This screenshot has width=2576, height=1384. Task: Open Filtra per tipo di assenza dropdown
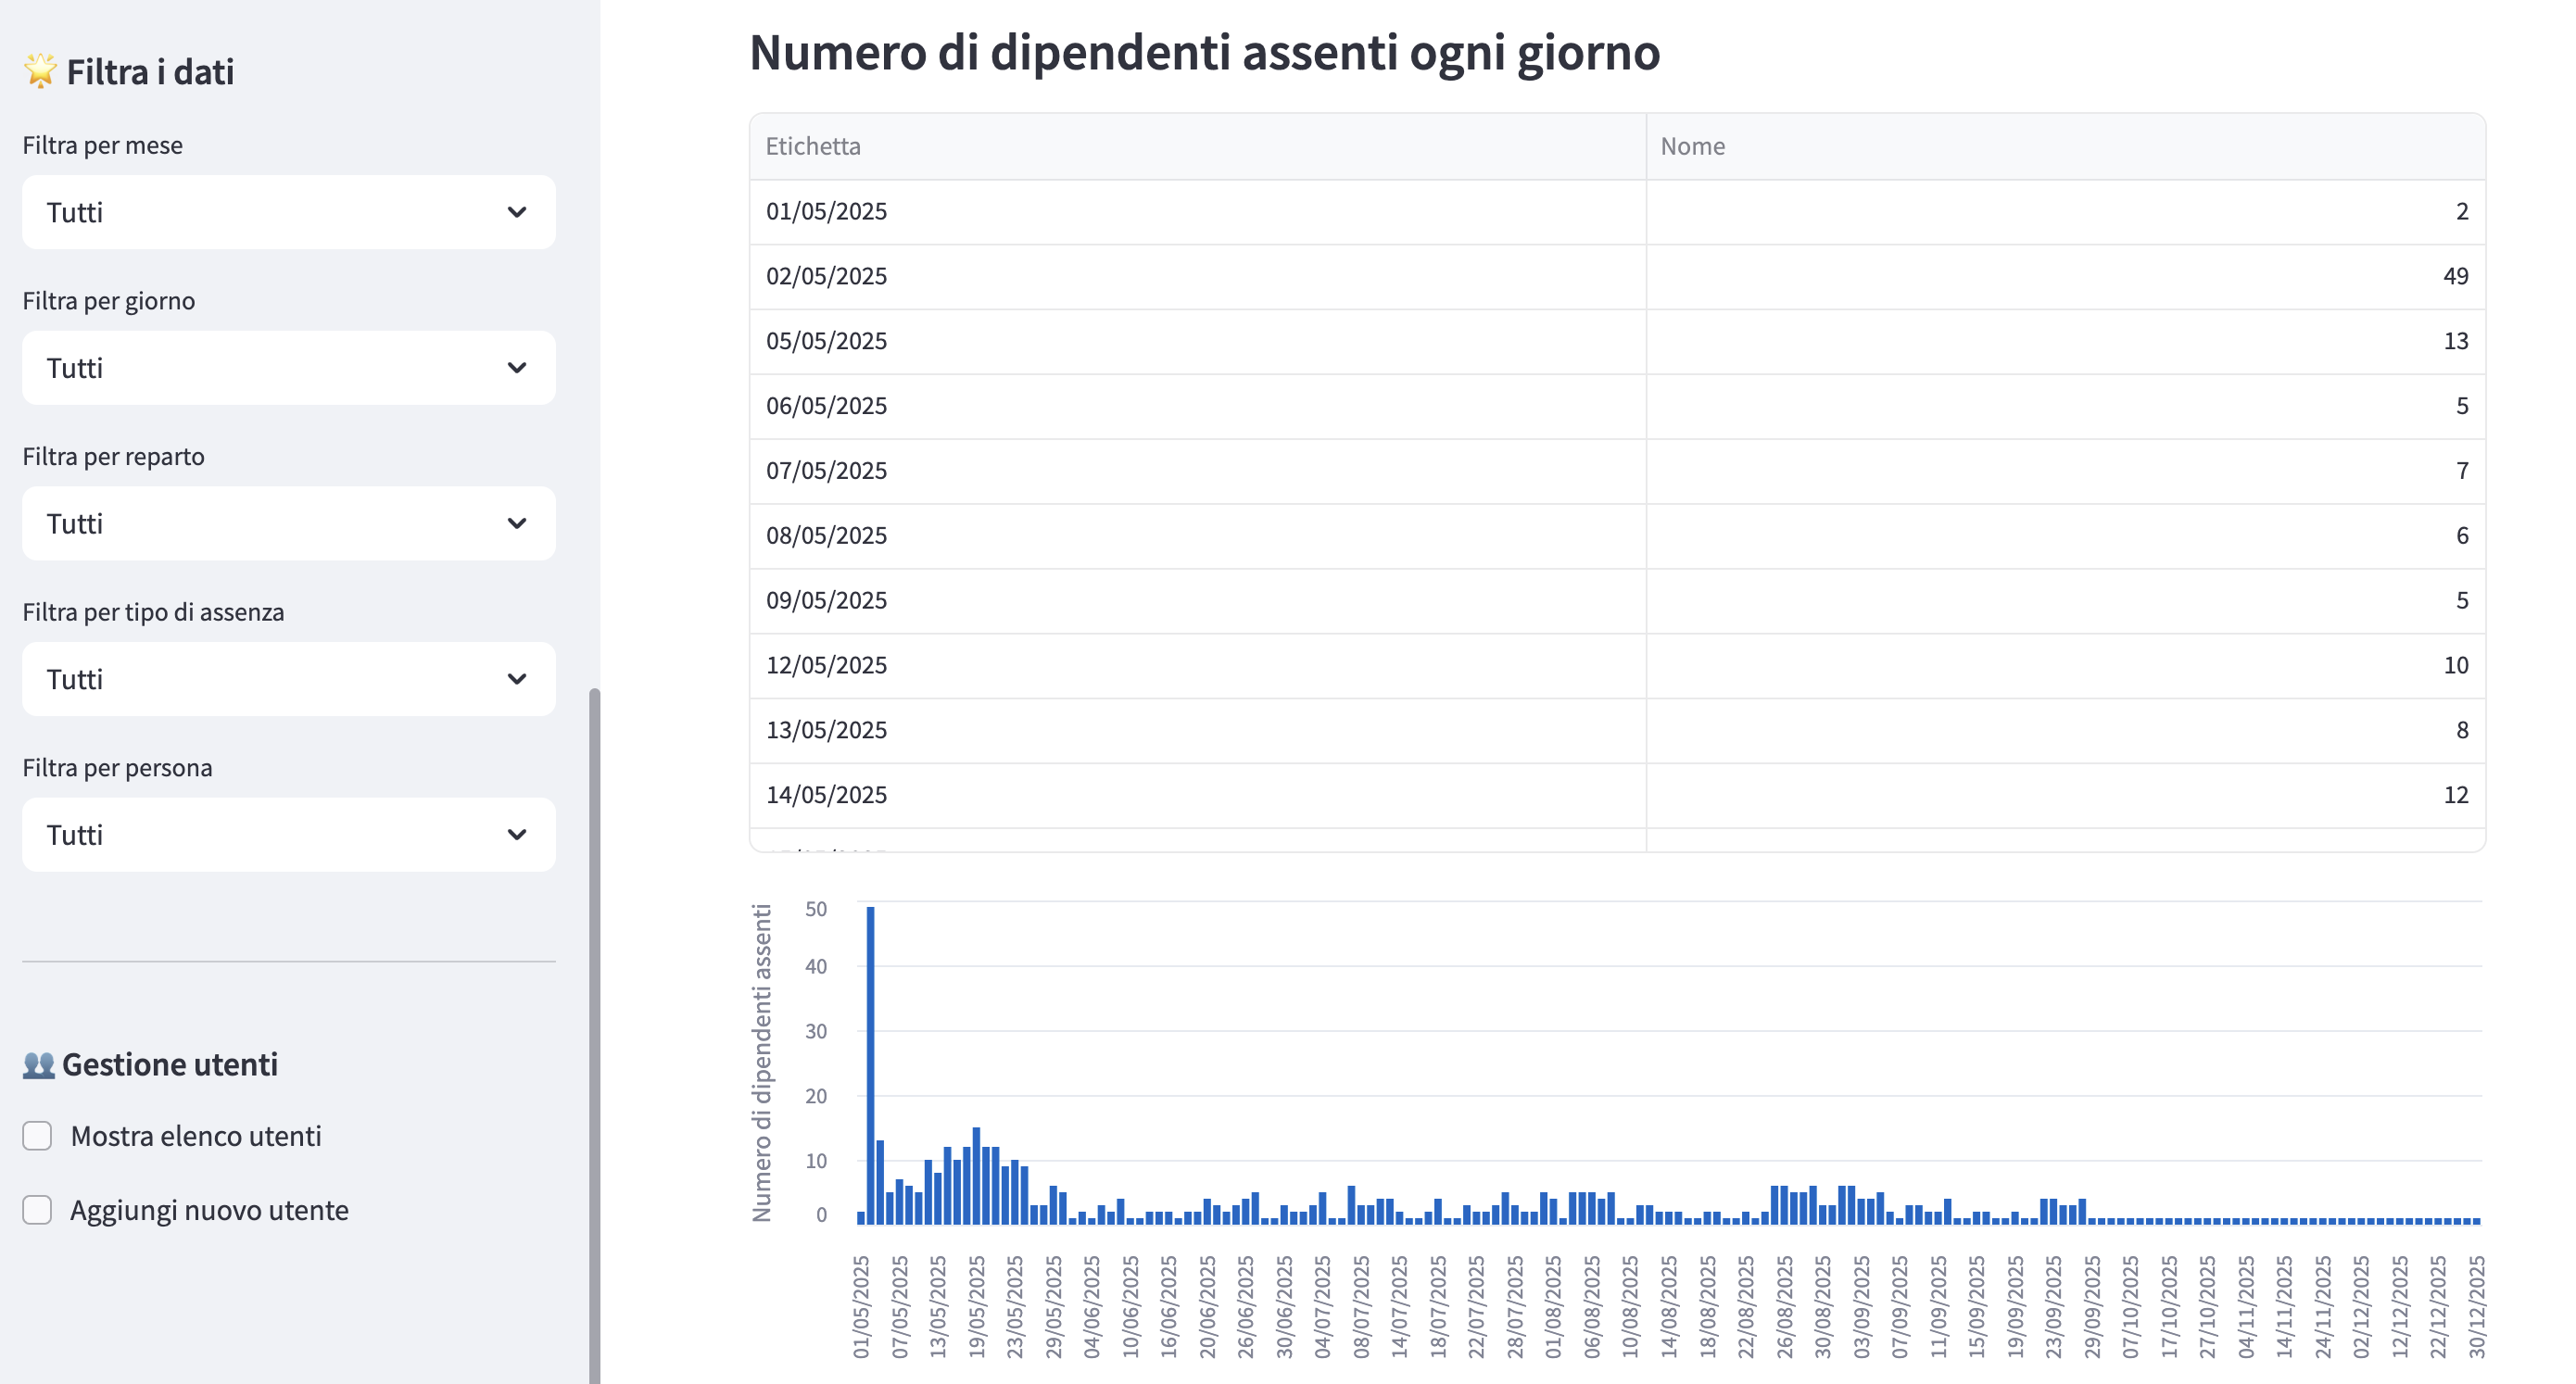click(x=288, y=679)
